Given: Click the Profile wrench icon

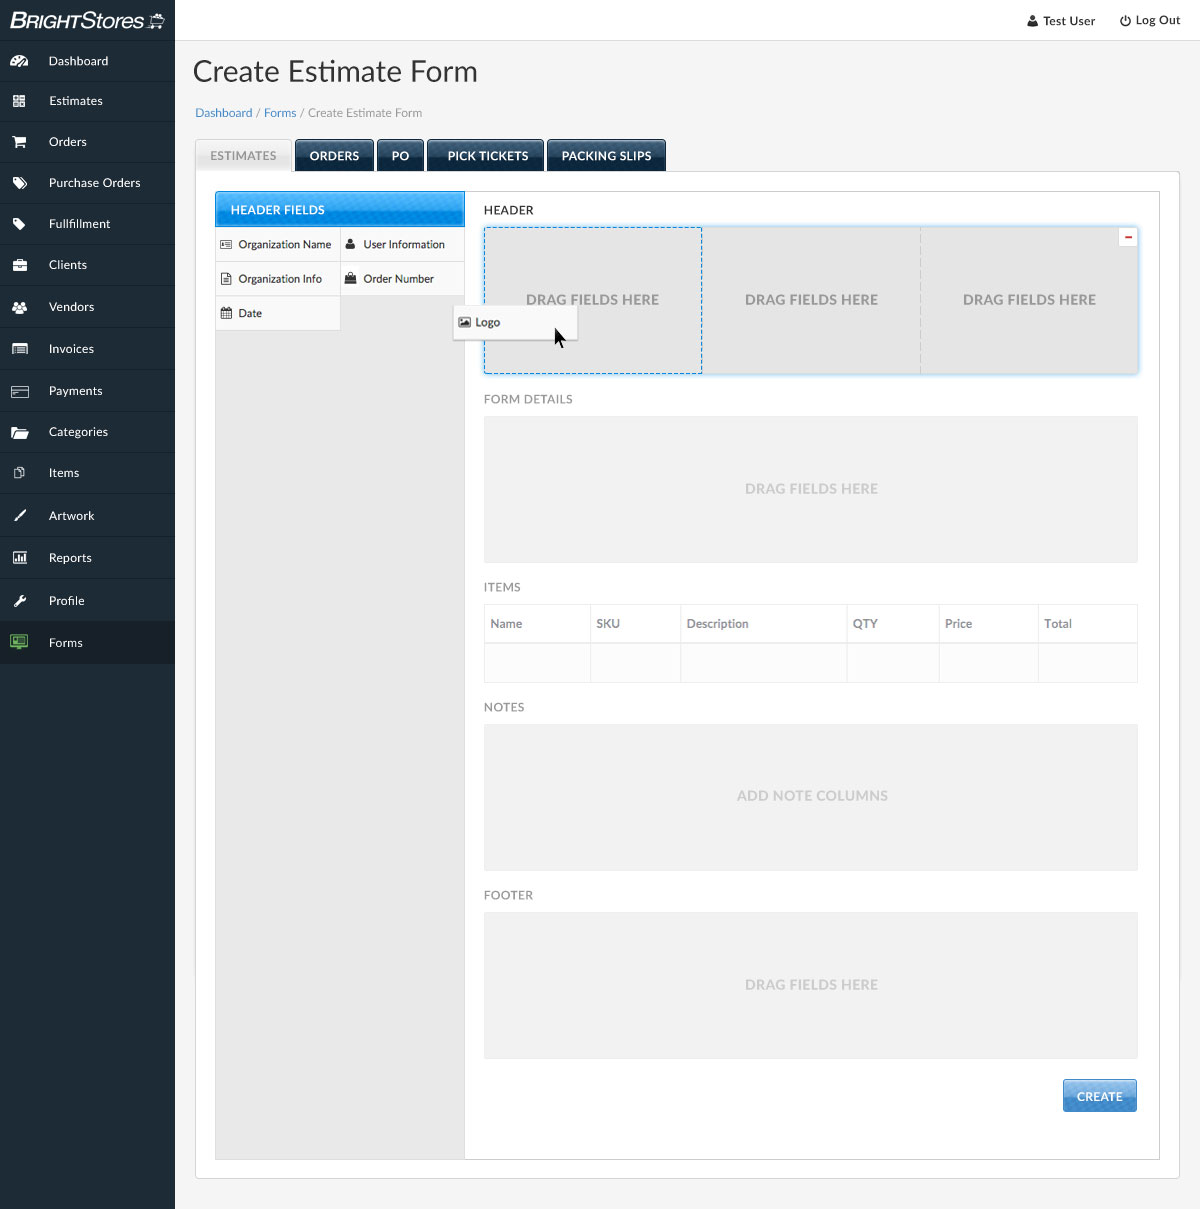Looking at the screenshot, I should point(19,601).
